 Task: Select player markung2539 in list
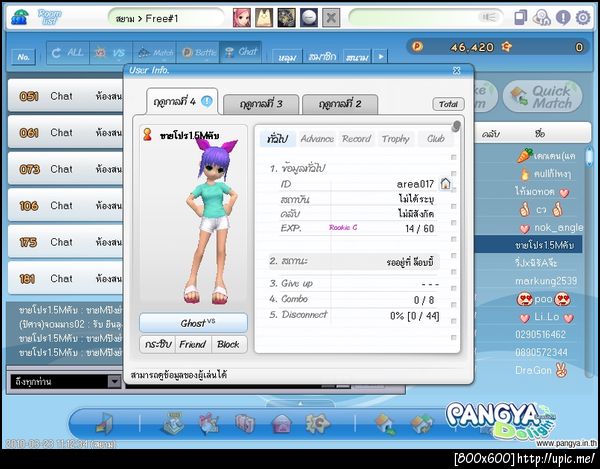pos(546,281)
